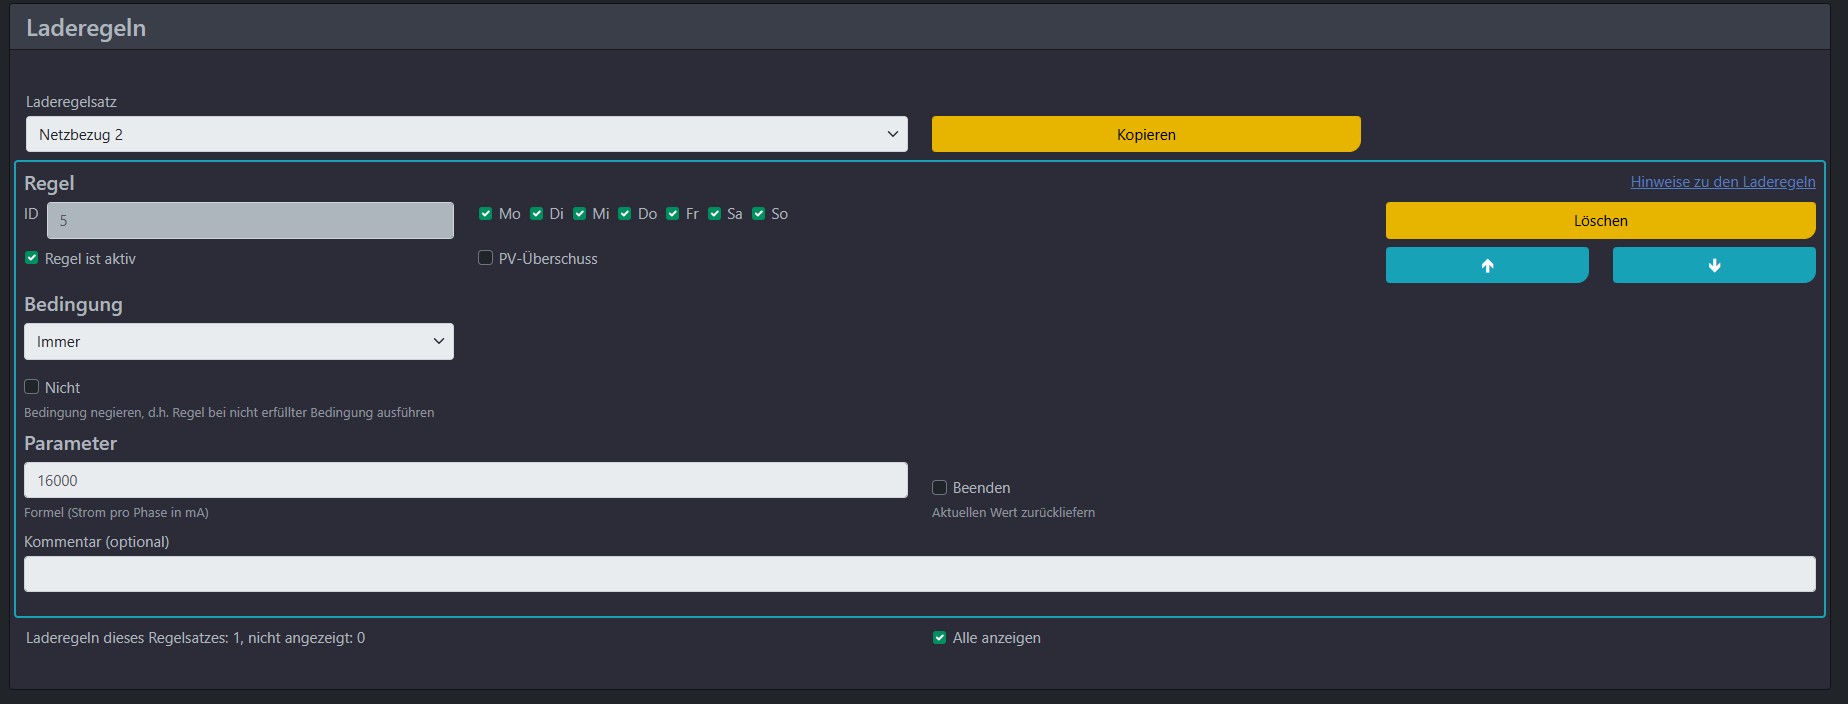Disable the Mi weekday checkbox
This screenshot has height=704, width=1848.
tap(580, 214)
